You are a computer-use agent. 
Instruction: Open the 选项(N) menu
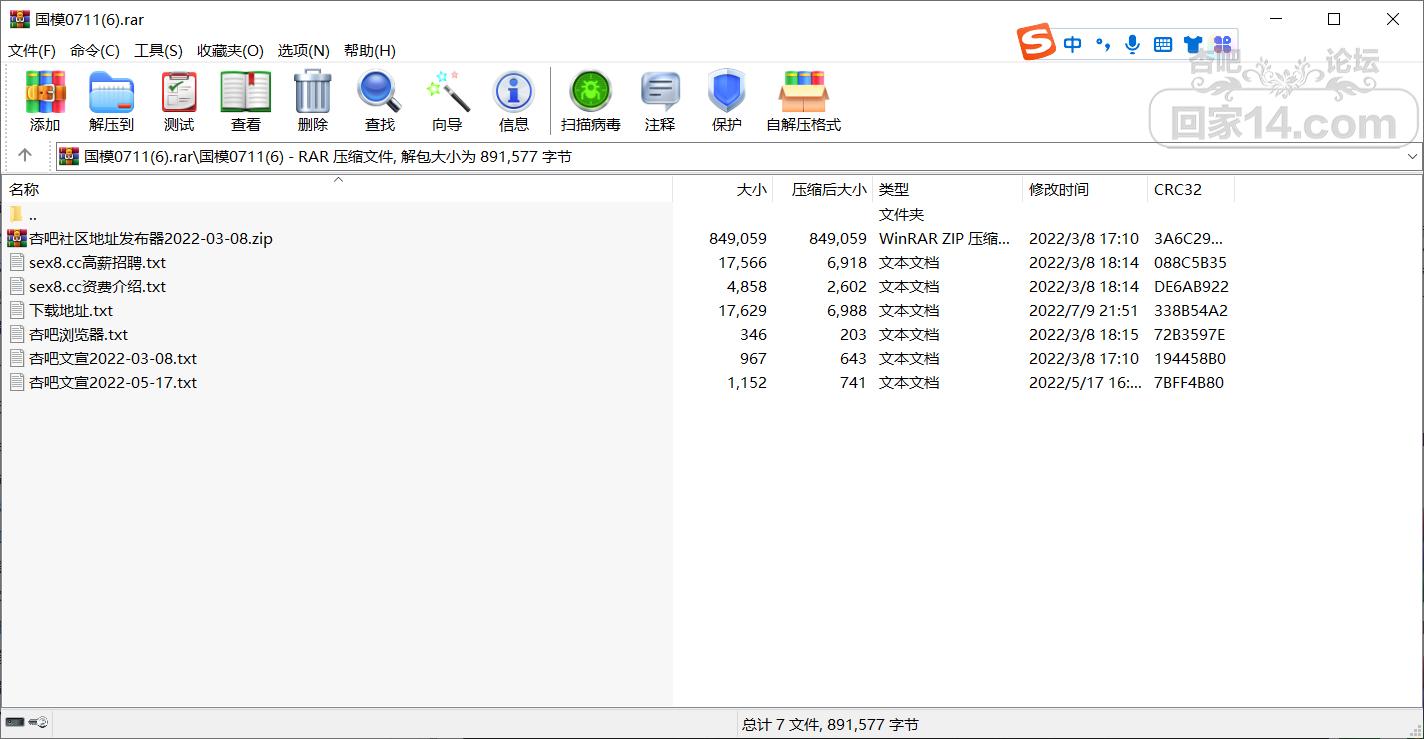(304, 50)
